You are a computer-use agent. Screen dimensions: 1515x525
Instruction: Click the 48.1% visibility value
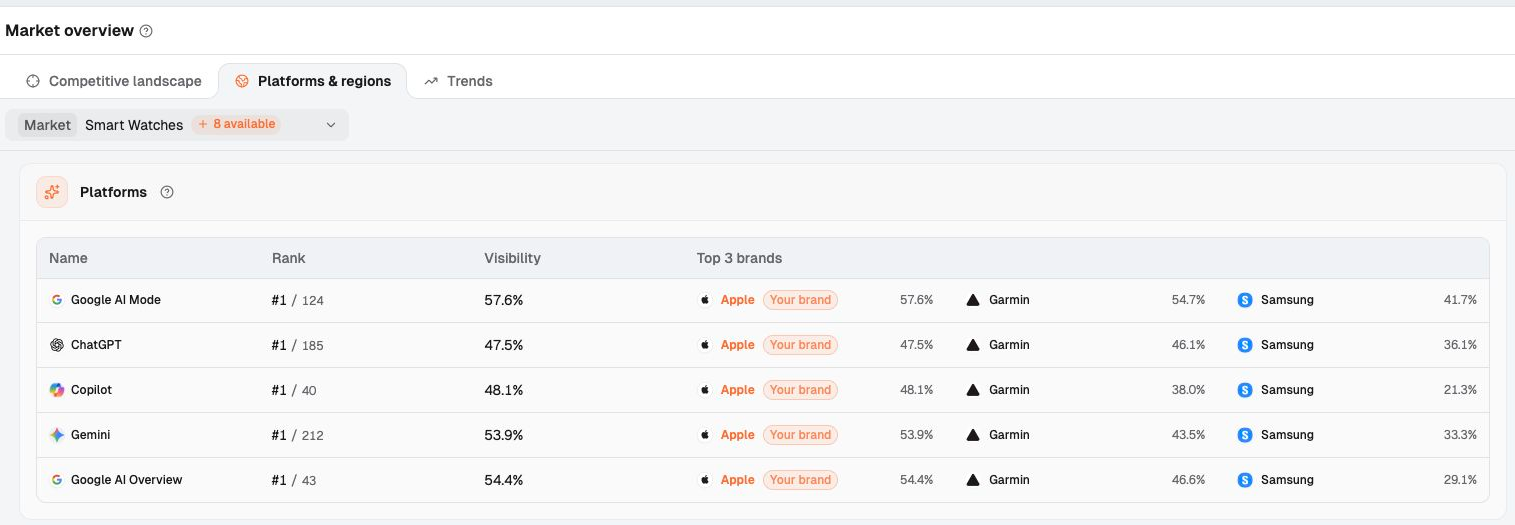click(x=504, y=390)
